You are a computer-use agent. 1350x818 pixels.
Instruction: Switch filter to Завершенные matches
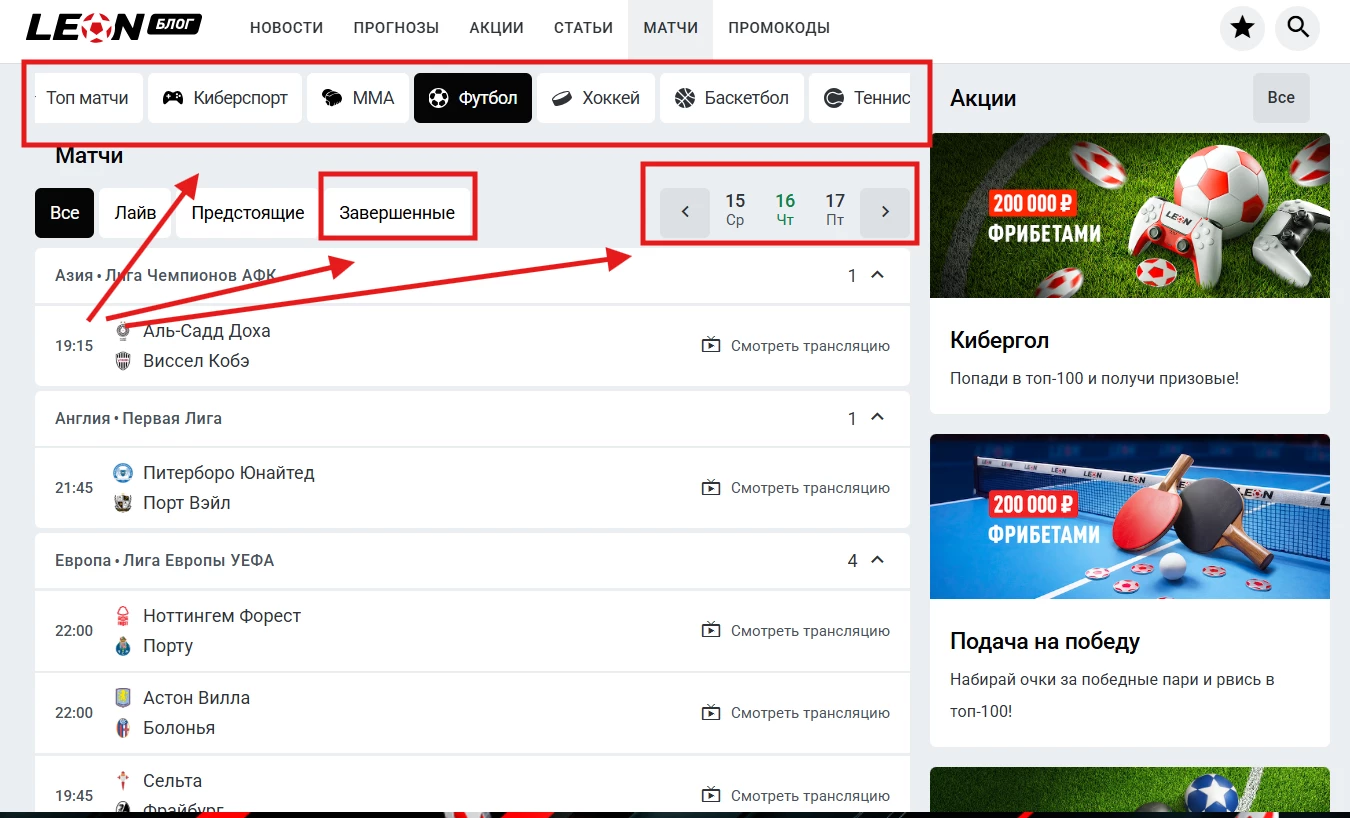click(x=396, y=213)
